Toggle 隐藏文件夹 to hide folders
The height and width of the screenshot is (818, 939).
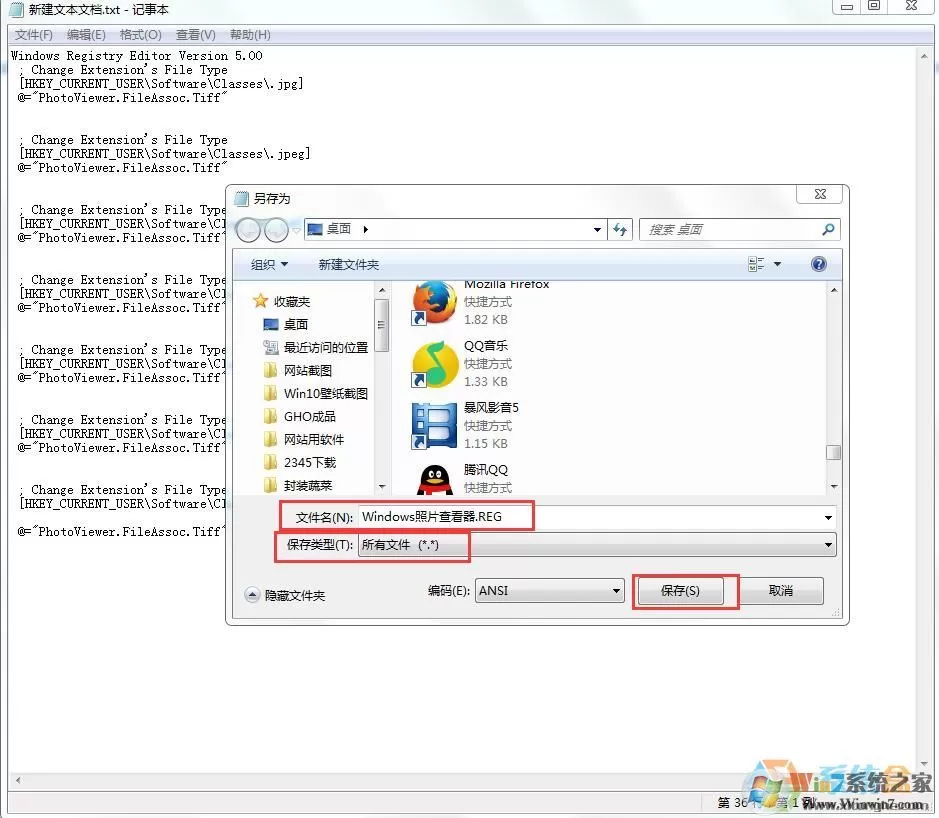(x=286, y=595)
